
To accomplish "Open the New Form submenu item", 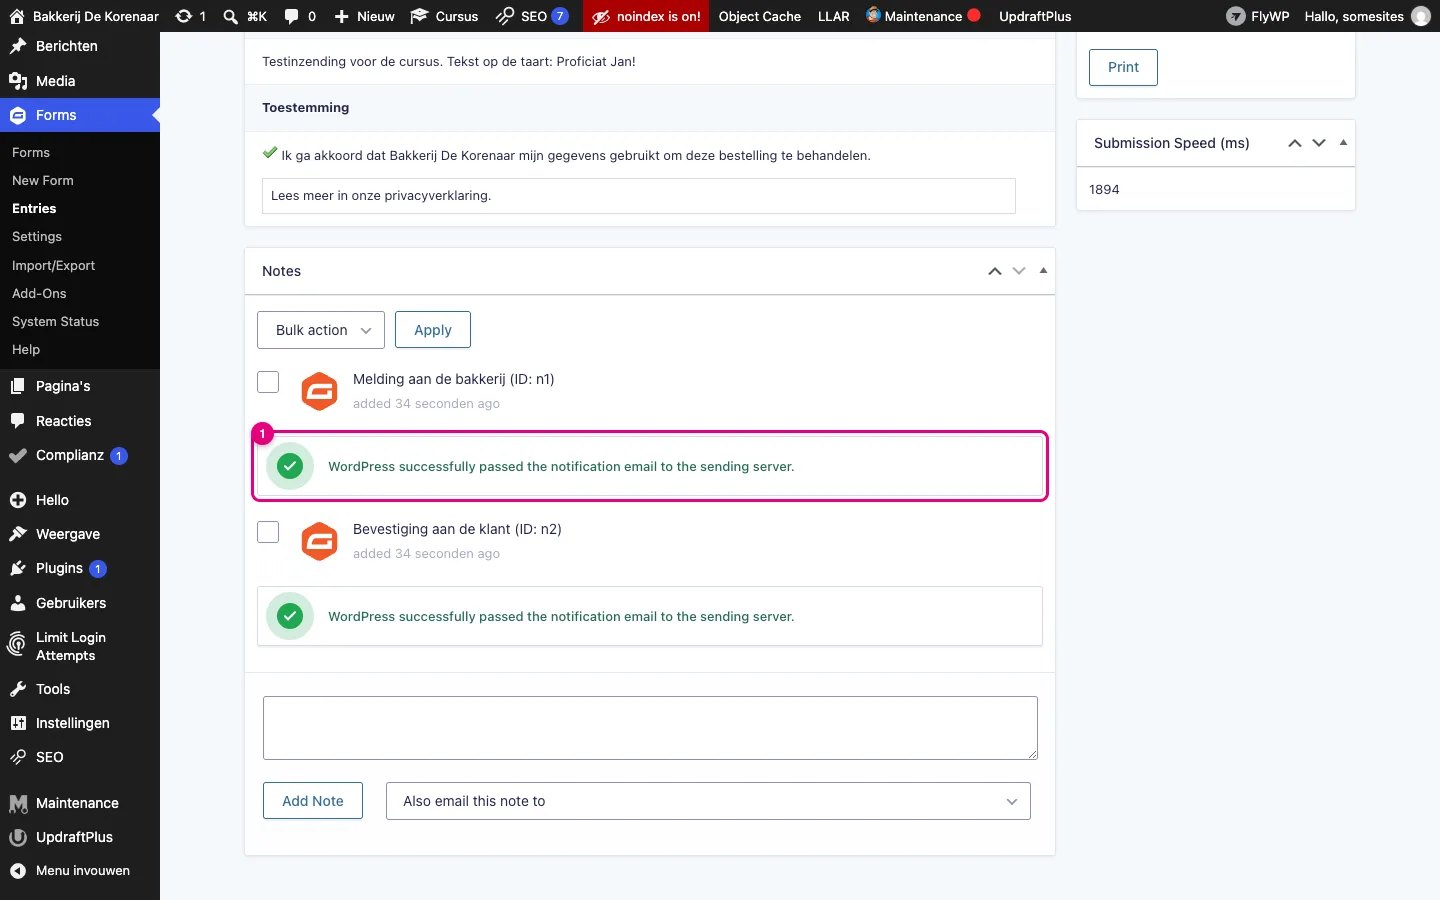I will tap(43, 181).
